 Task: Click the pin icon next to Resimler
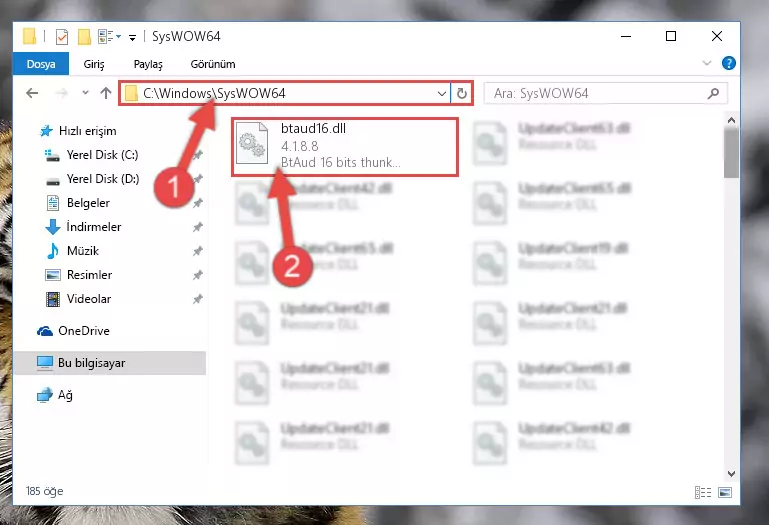[x=198, y=275]
